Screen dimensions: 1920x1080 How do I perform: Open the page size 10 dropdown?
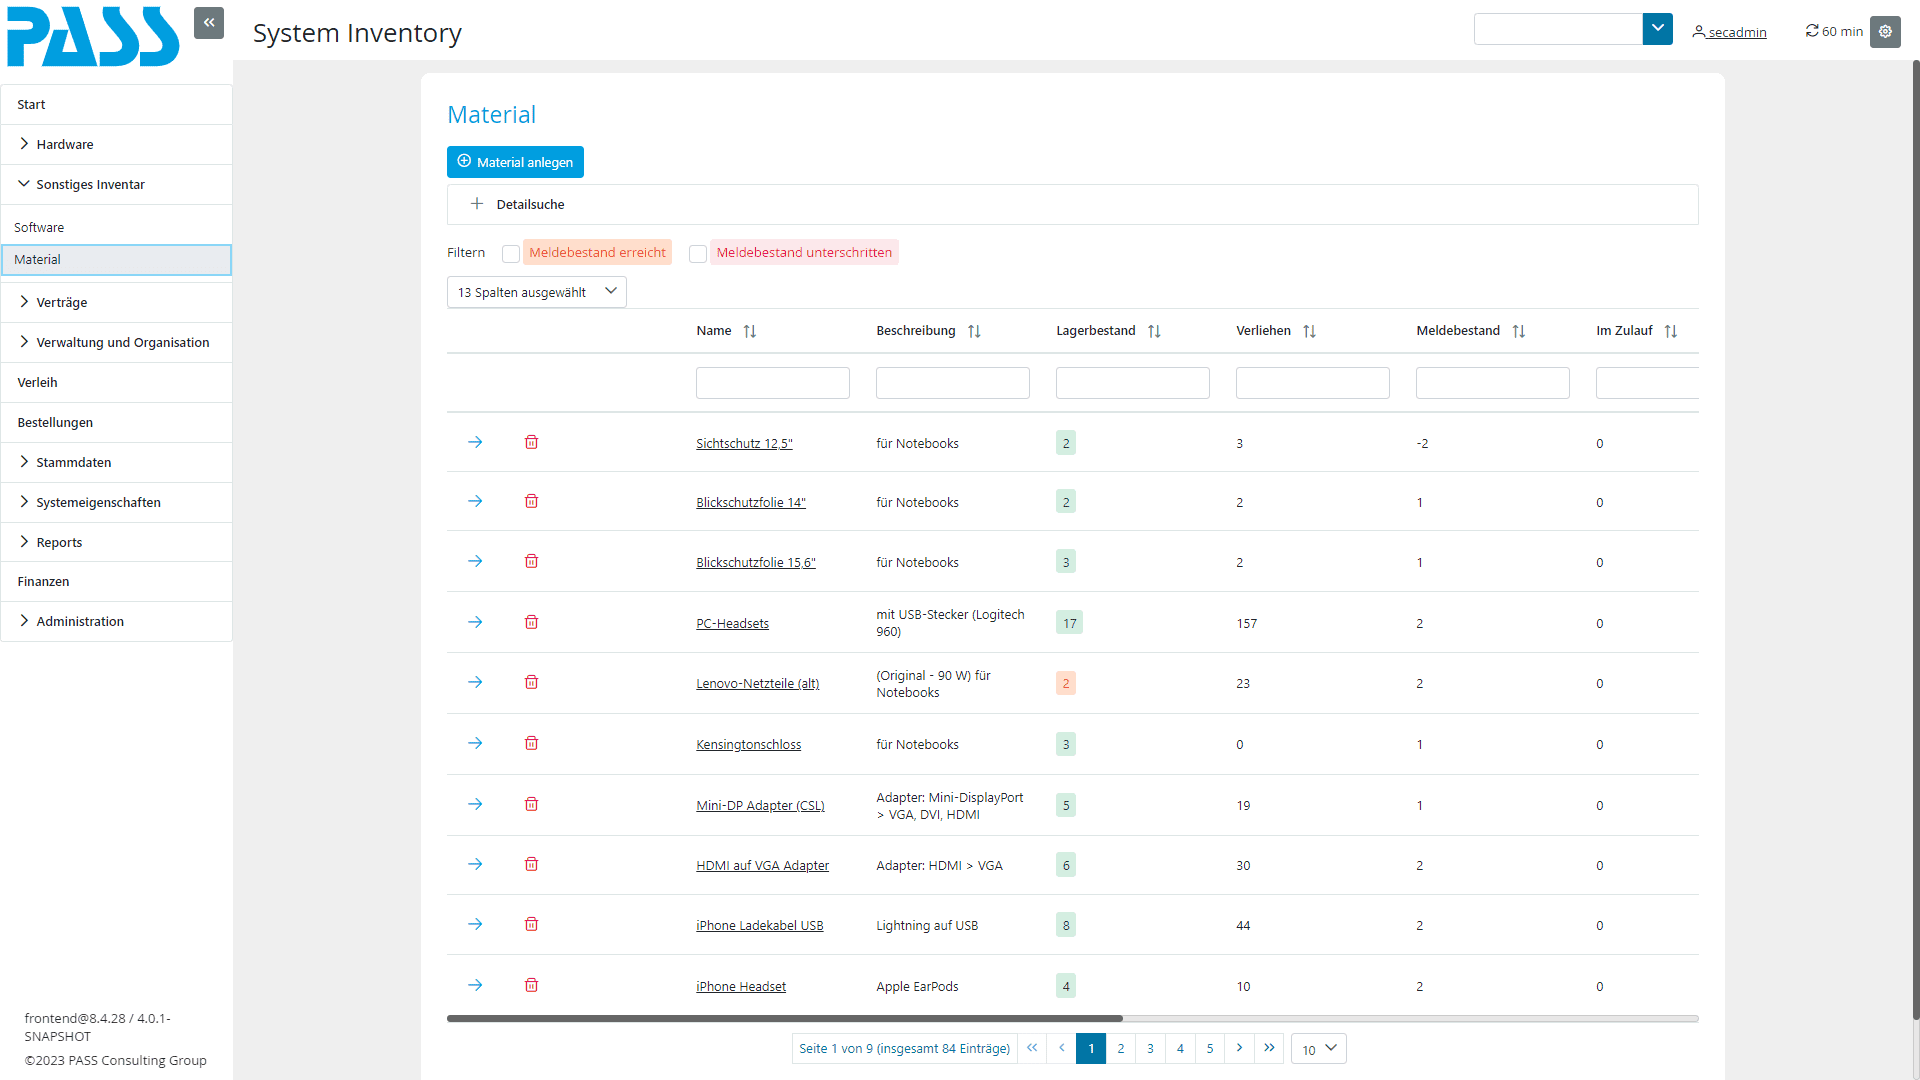click(x=1319, y=1048)
